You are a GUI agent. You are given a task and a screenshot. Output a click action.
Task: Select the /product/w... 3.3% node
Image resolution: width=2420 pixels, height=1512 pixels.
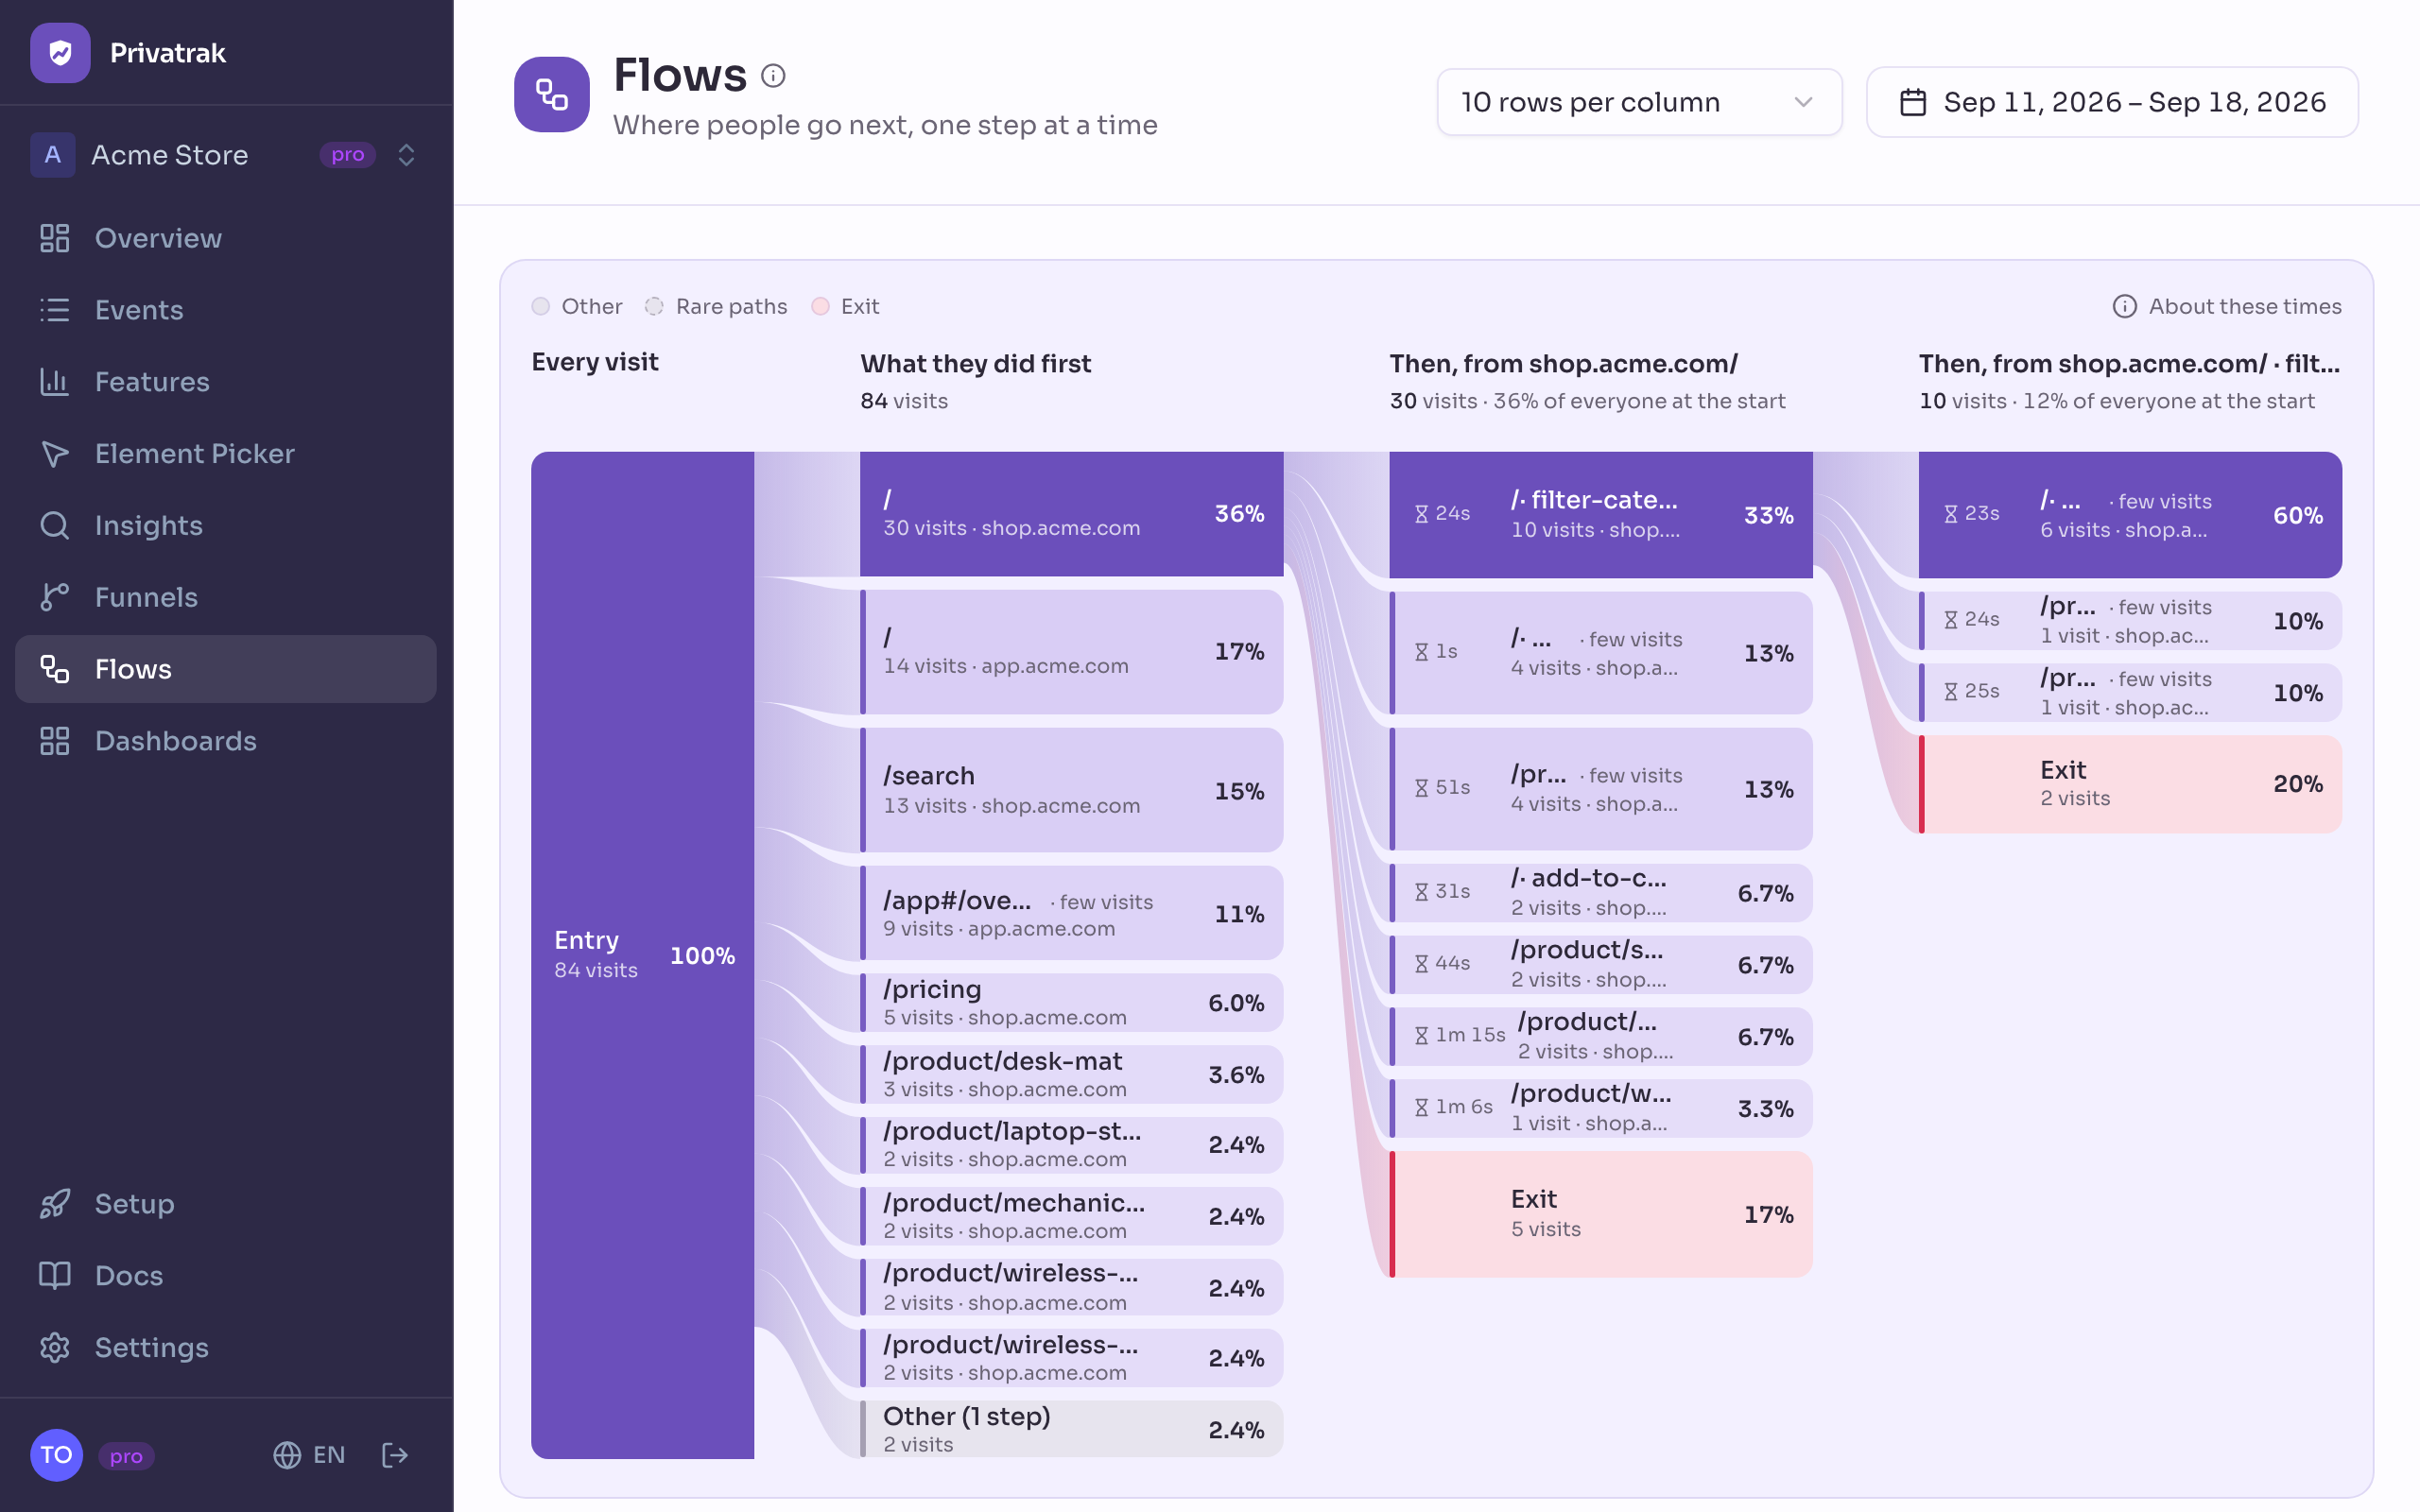point(1601,1108)
